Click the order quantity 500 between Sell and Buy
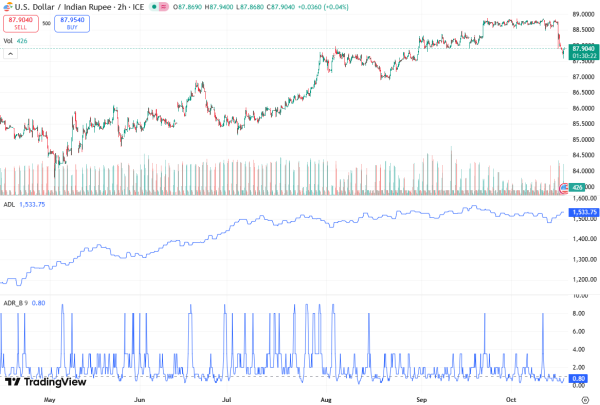The image size is (600, 405). 46,22
